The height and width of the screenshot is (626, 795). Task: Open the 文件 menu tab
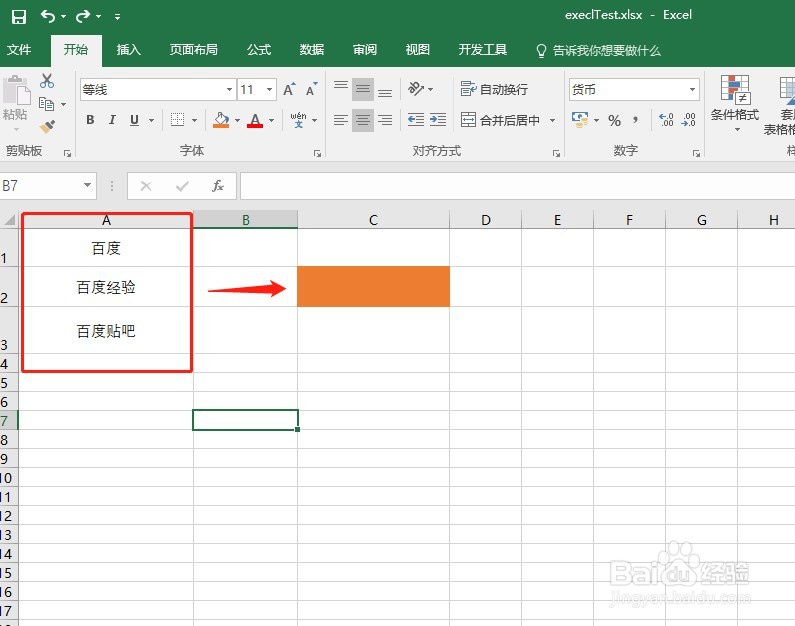coord(19,50)
